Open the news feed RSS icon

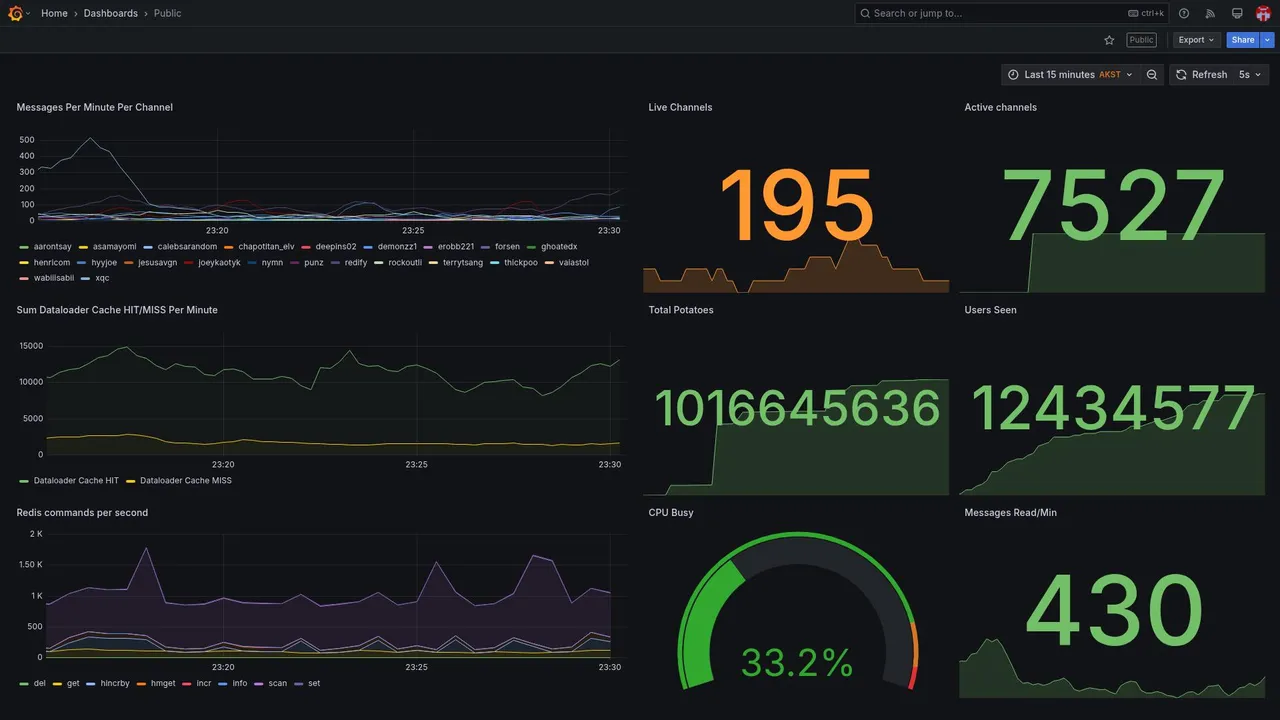[1210, 13]
